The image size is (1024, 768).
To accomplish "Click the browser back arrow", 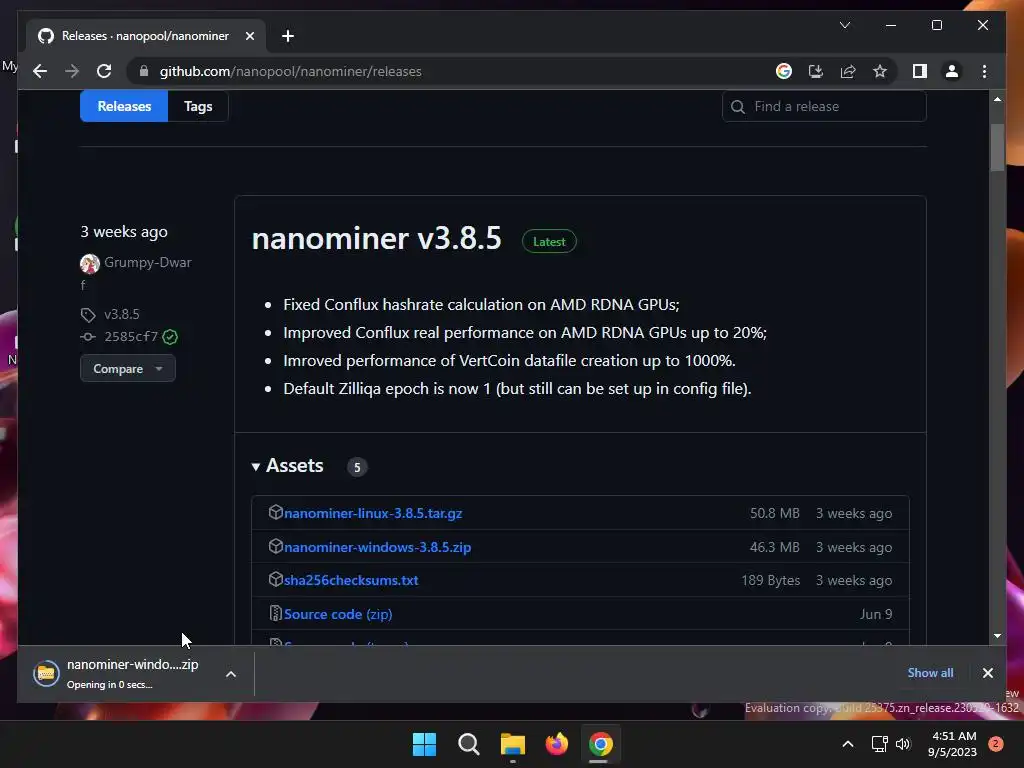I will click(40, 71).
